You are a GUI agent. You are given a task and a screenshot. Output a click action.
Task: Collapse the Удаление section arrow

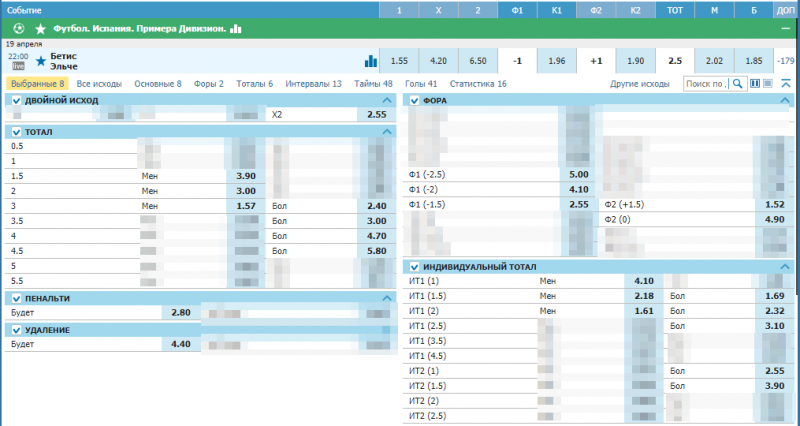(x=387, y=329)
